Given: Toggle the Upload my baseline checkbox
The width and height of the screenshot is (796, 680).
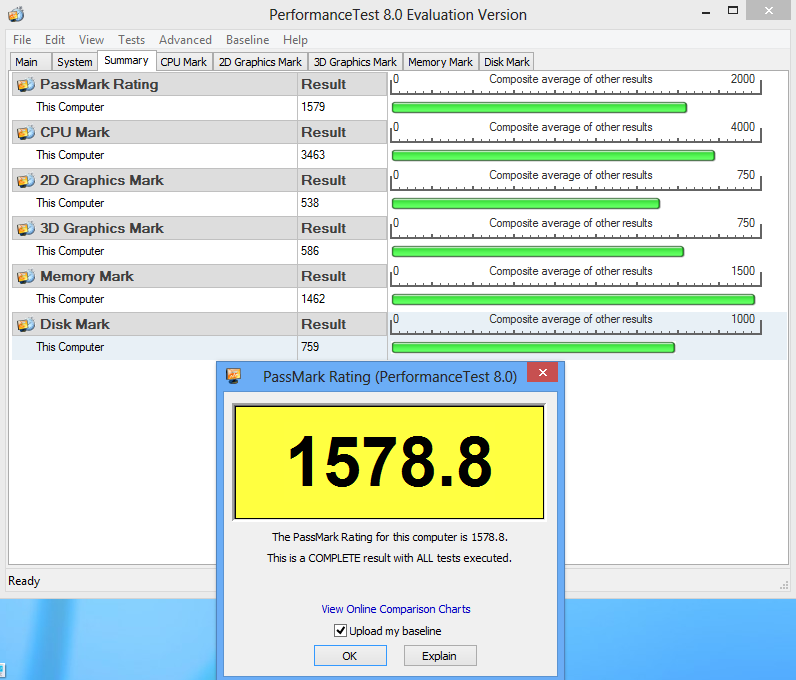Looking at the screenshot, I should click(340, 631).
